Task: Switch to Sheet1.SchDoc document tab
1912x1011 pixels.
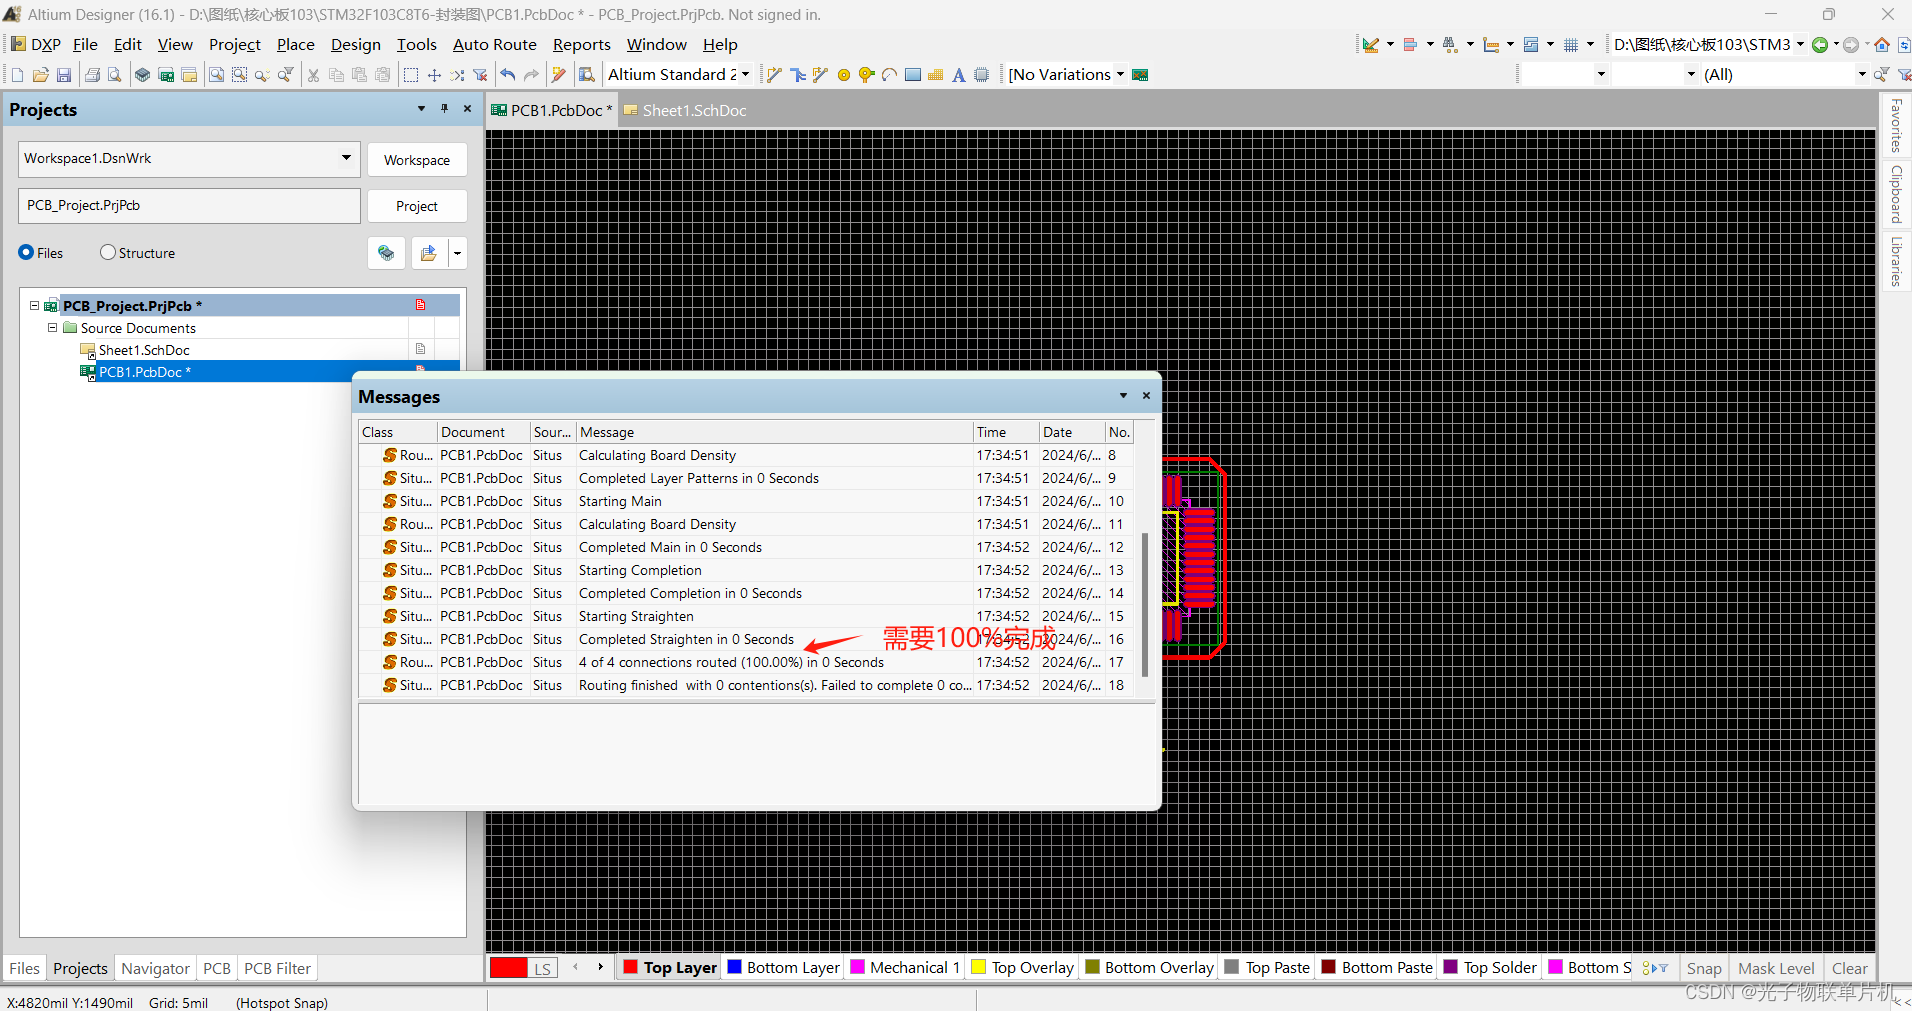Action: coord(685,111)
